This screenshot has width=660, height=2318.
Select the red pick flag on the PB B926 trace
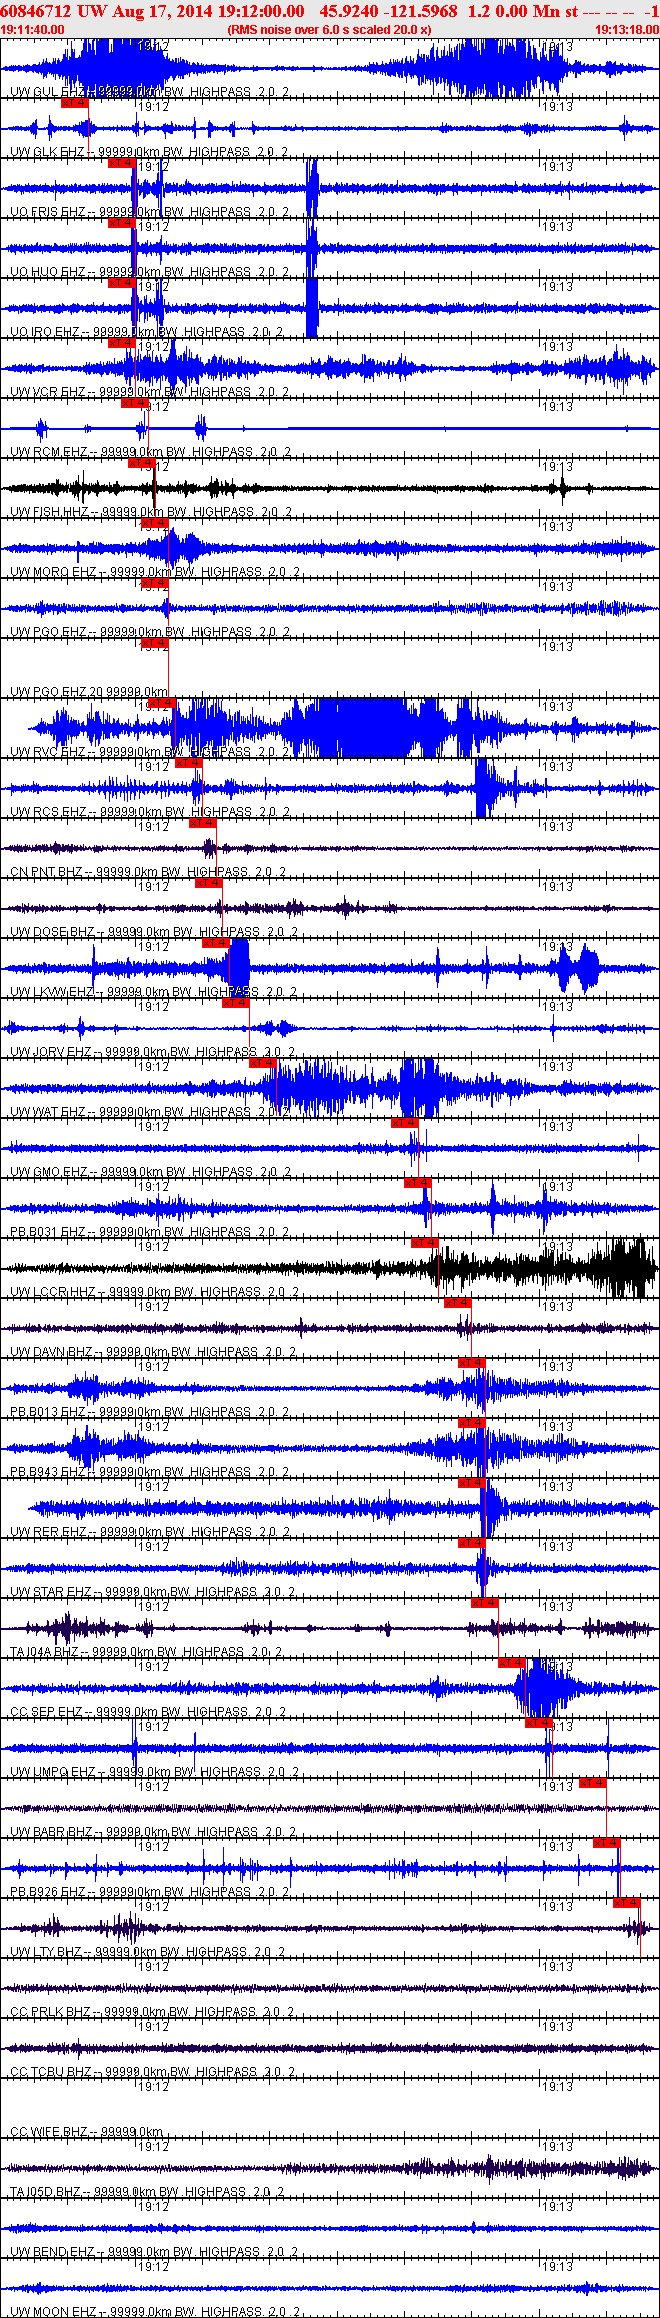pyautogui.click(x=607, y=1843)
